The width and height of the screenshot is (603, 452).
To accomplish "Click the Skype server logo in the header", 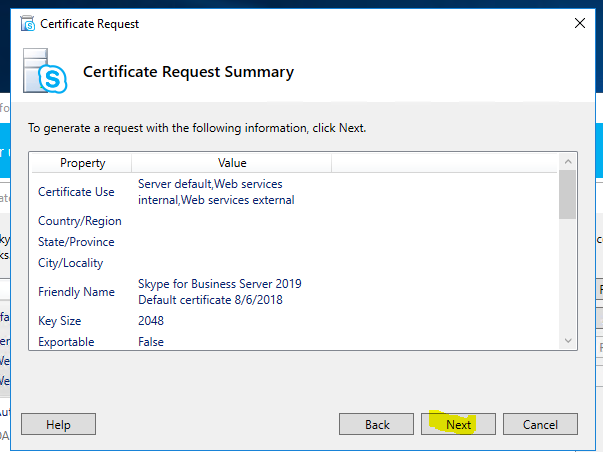I will point(45,71).
